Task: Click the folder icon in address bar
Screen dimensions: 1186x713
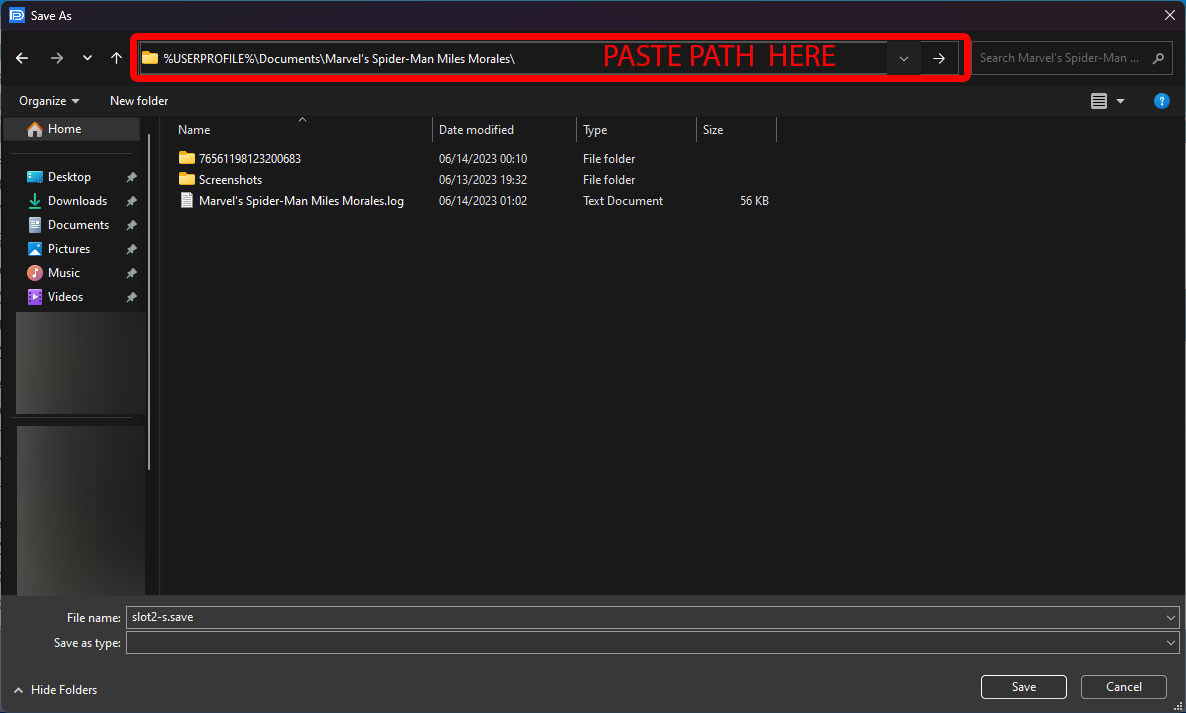Action: click(150, 58)
